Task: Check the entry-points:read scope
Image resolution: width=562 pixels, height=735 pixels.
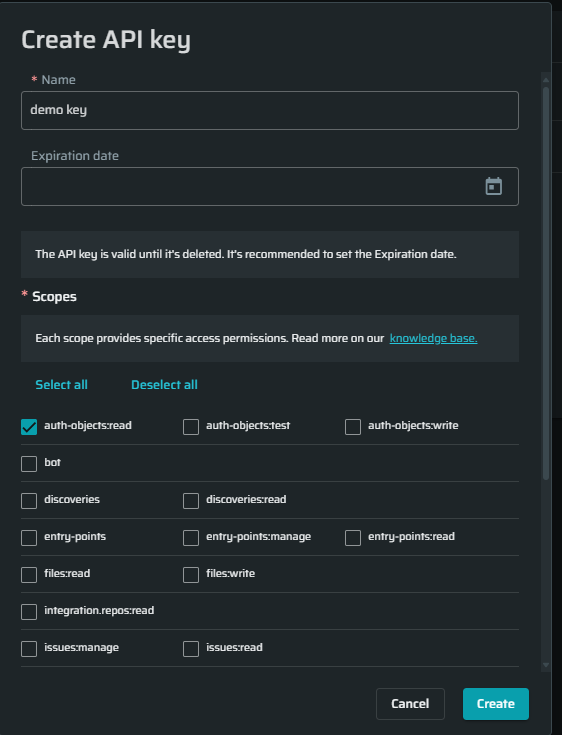Action: pos(353,538)
